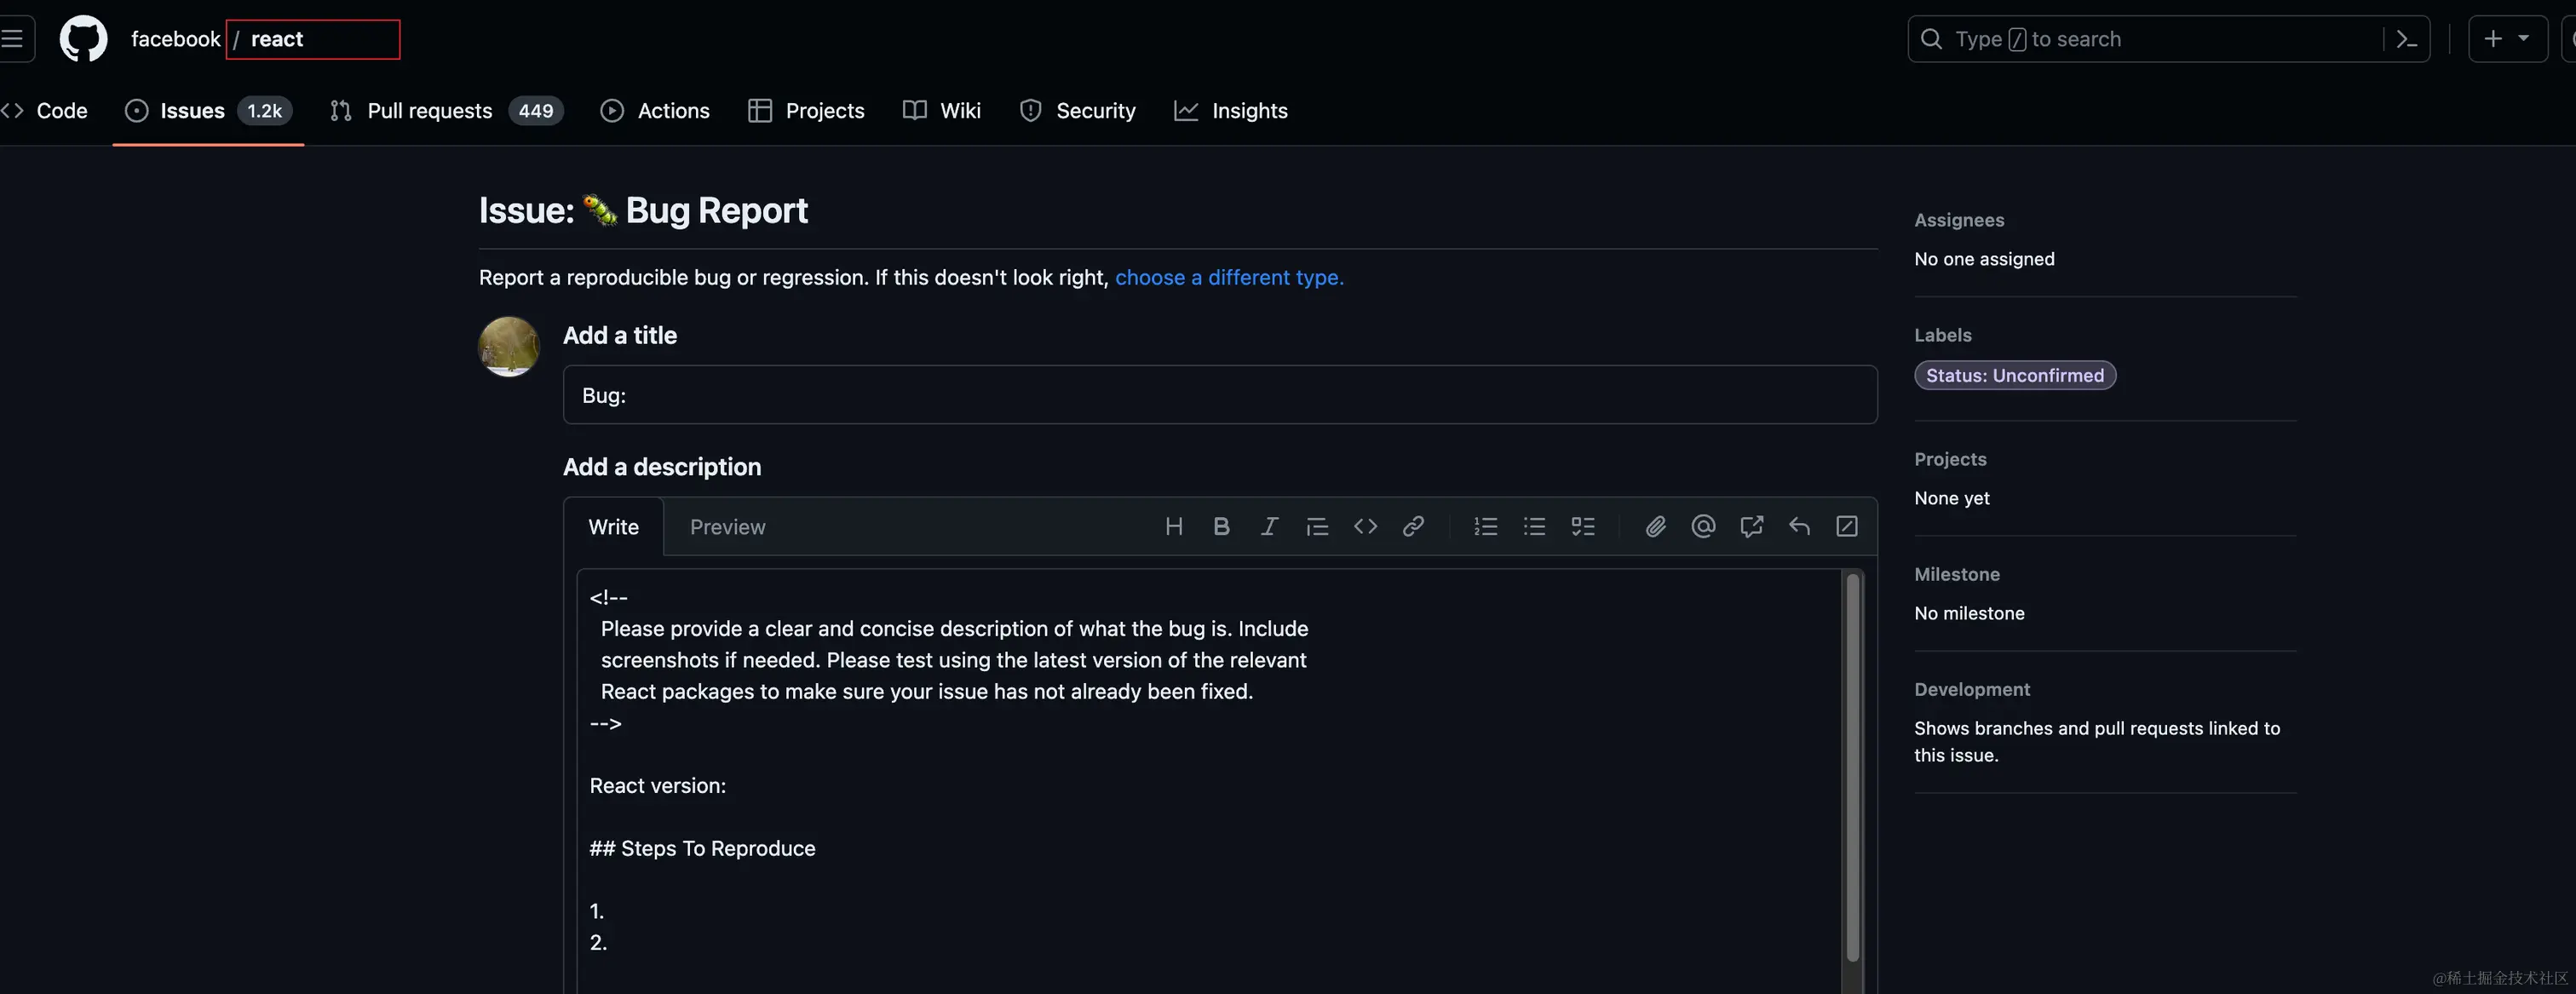
Task: Open the Code tab
Action: [44, 111]
